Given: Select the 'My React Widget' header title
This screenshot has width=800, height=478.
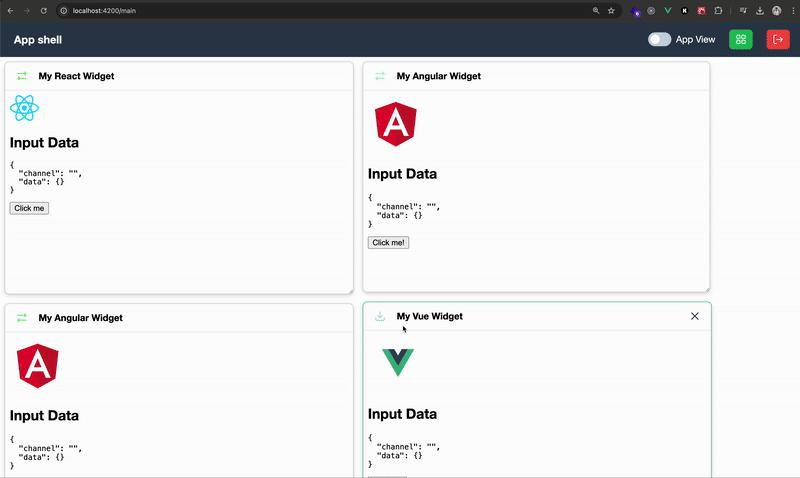Looking at the screenshot, I should (77, 76).
